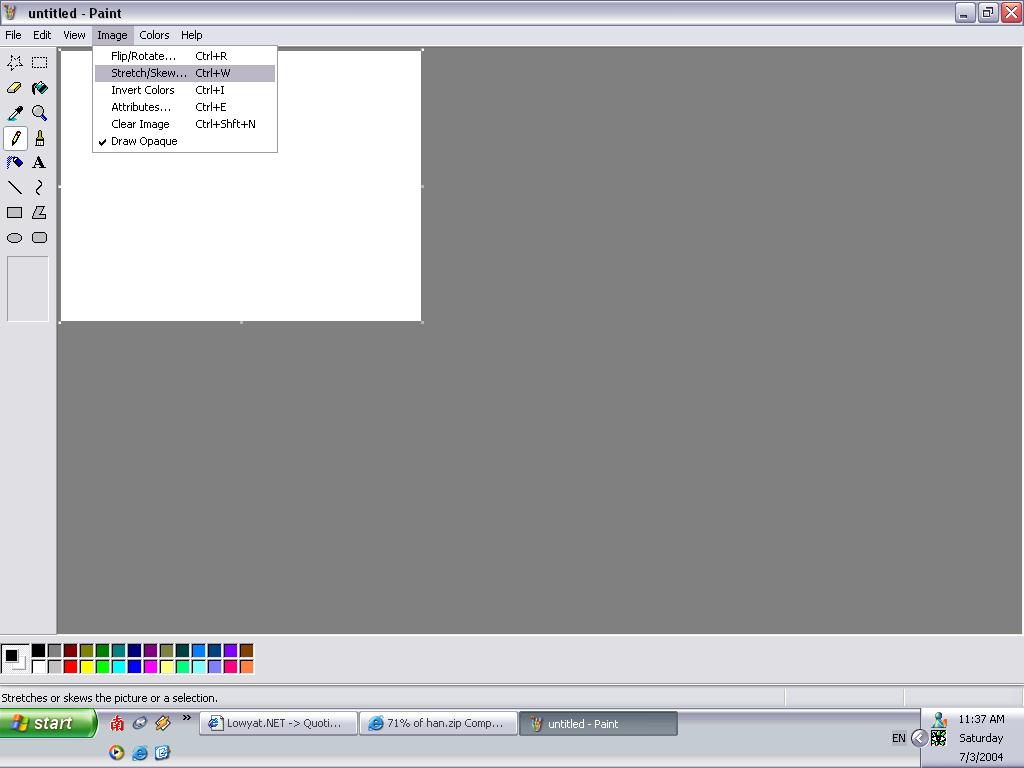This screenshot has width=1024, height=768.
Task: Pick the Color Picker eyedropper tool
Action: pyautogui.click(x=14, y=113)
